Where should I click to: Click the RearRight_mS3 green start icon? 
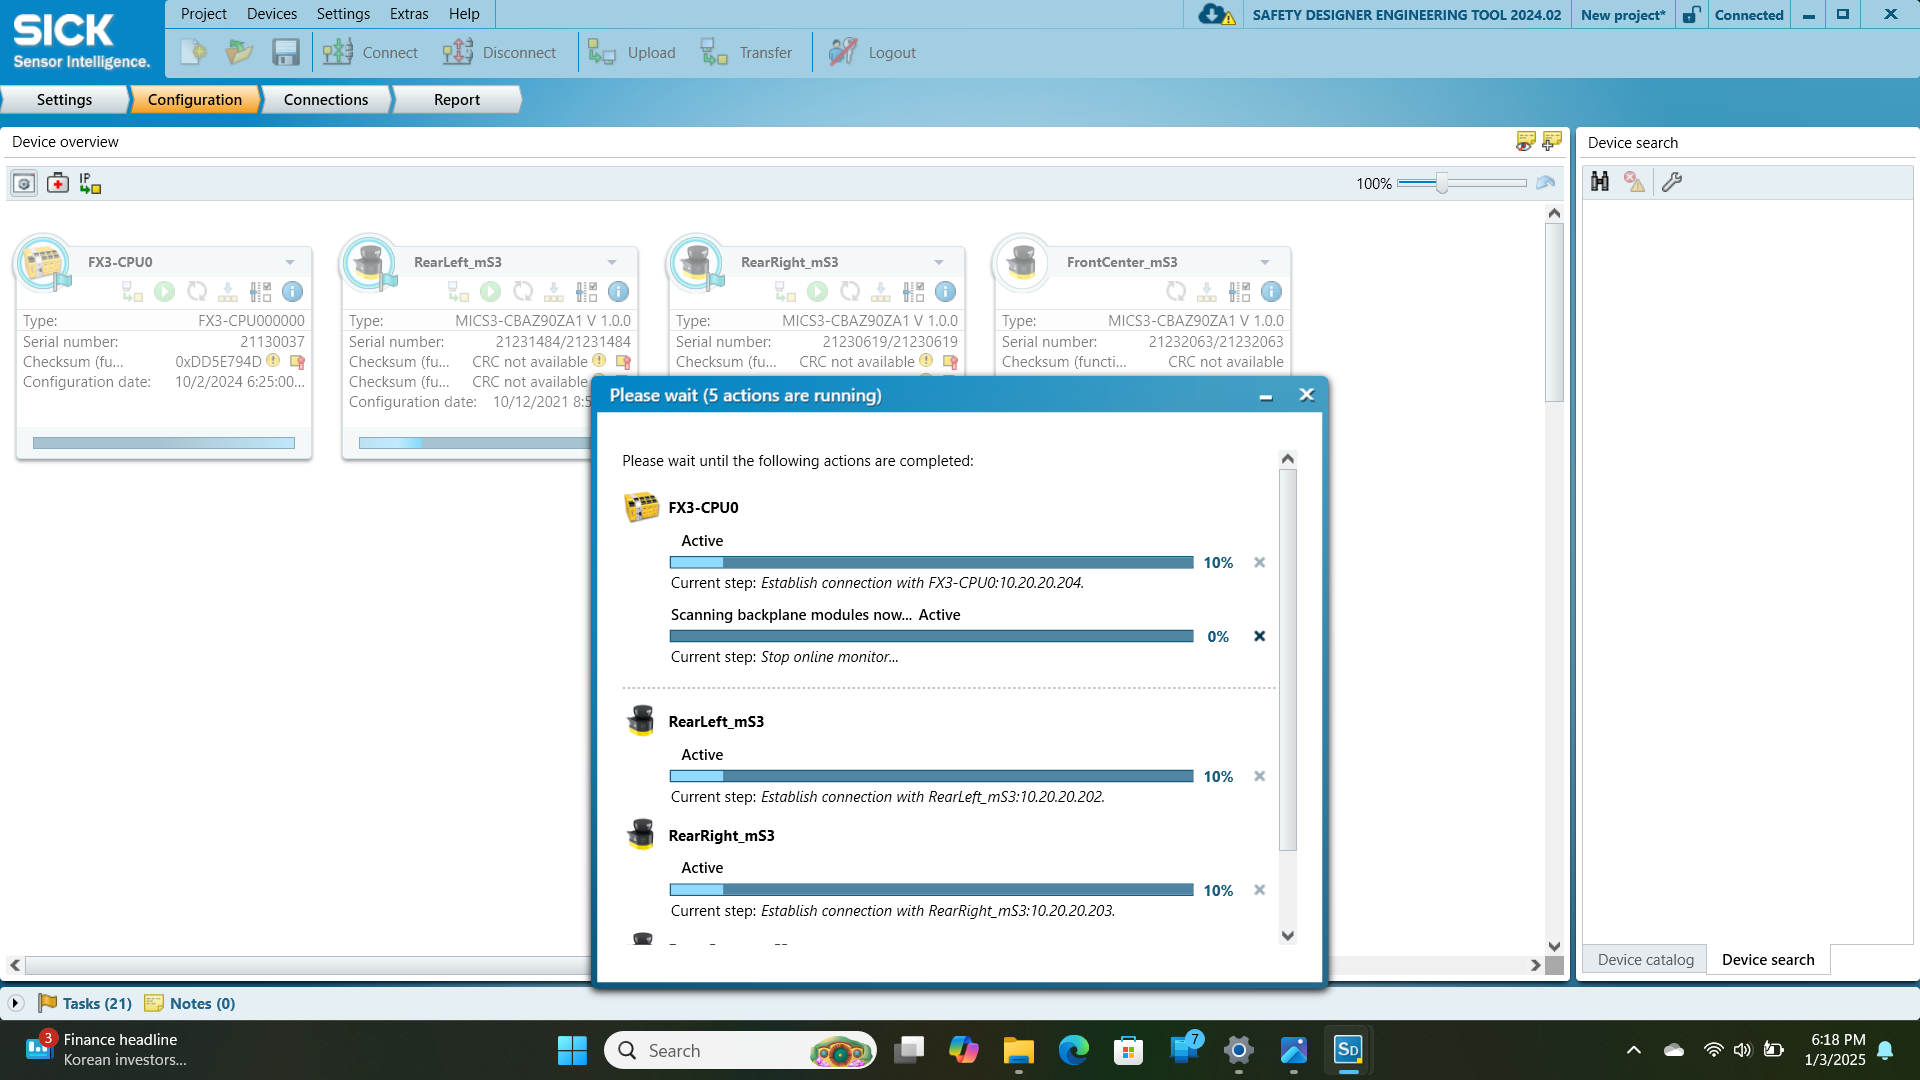pyautogui.click(x=817, y=291)
